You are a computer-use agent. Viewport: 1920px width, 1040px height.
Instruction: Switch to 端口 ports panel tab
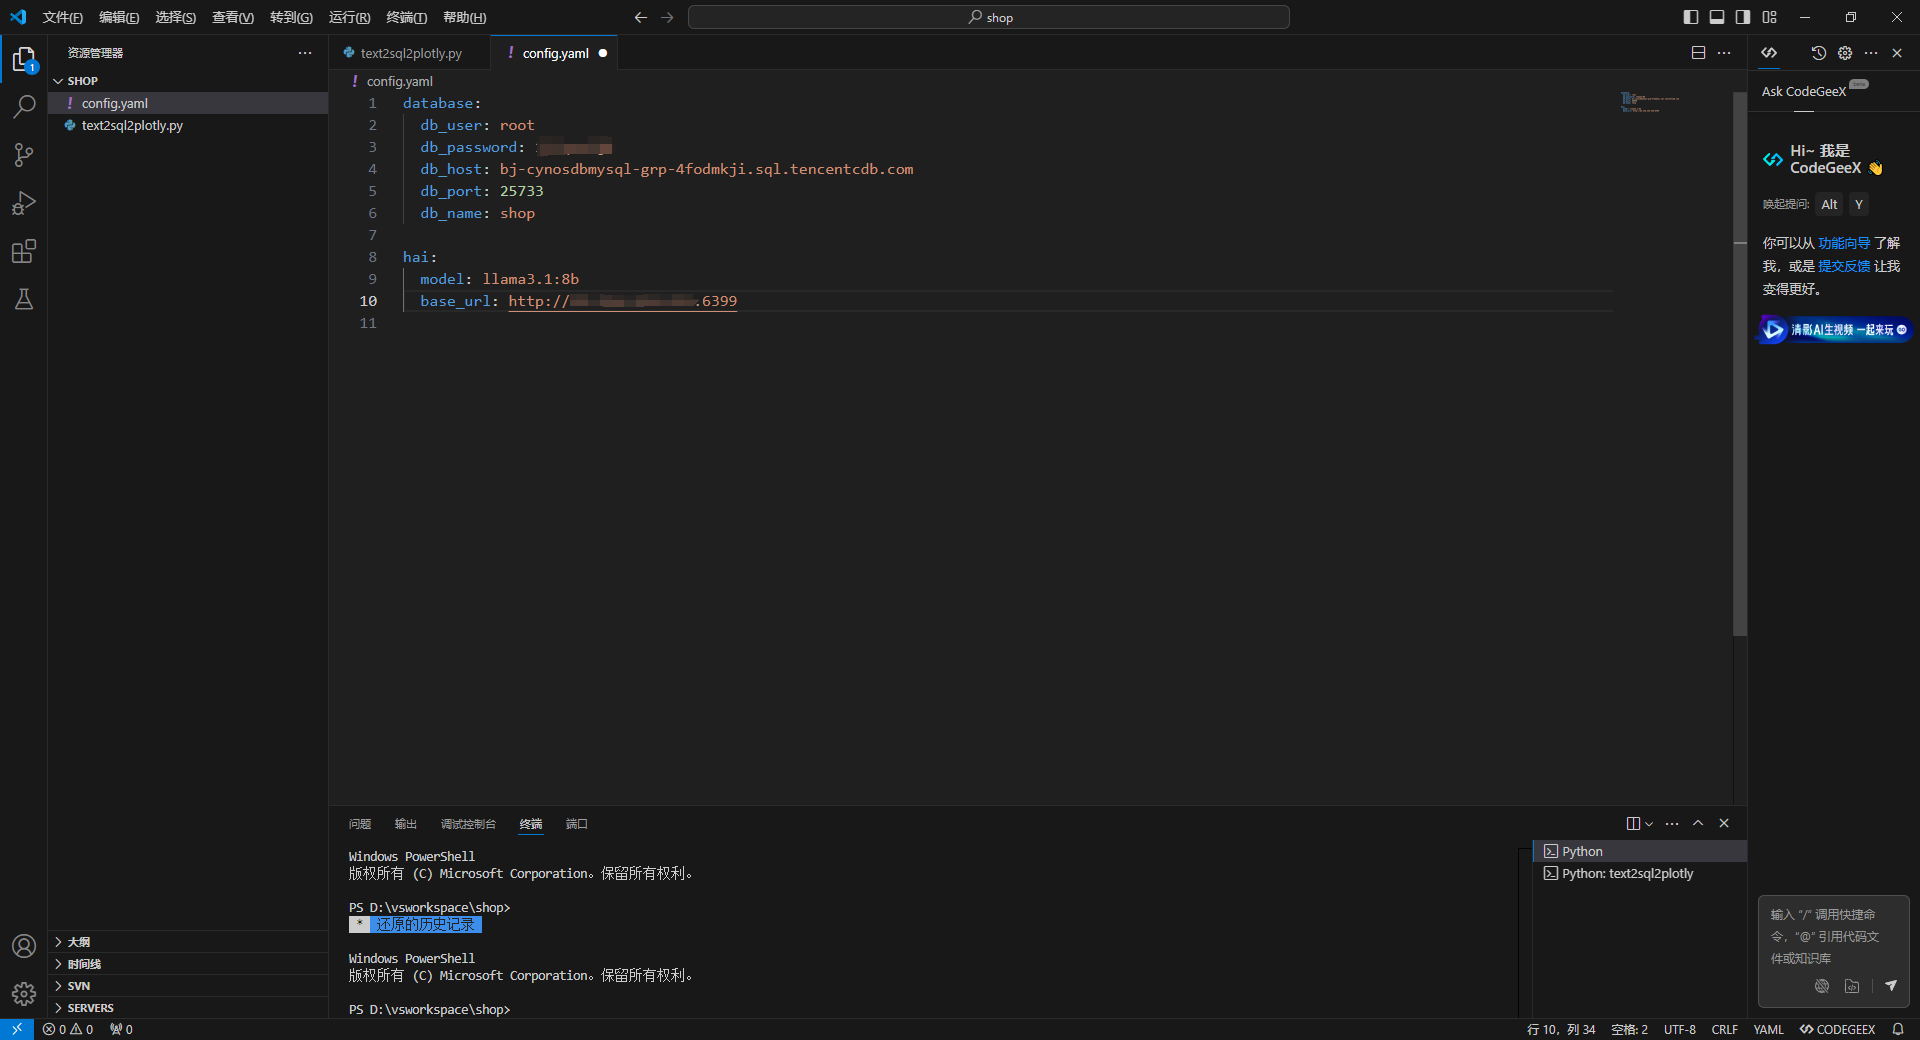coord(577,824)
